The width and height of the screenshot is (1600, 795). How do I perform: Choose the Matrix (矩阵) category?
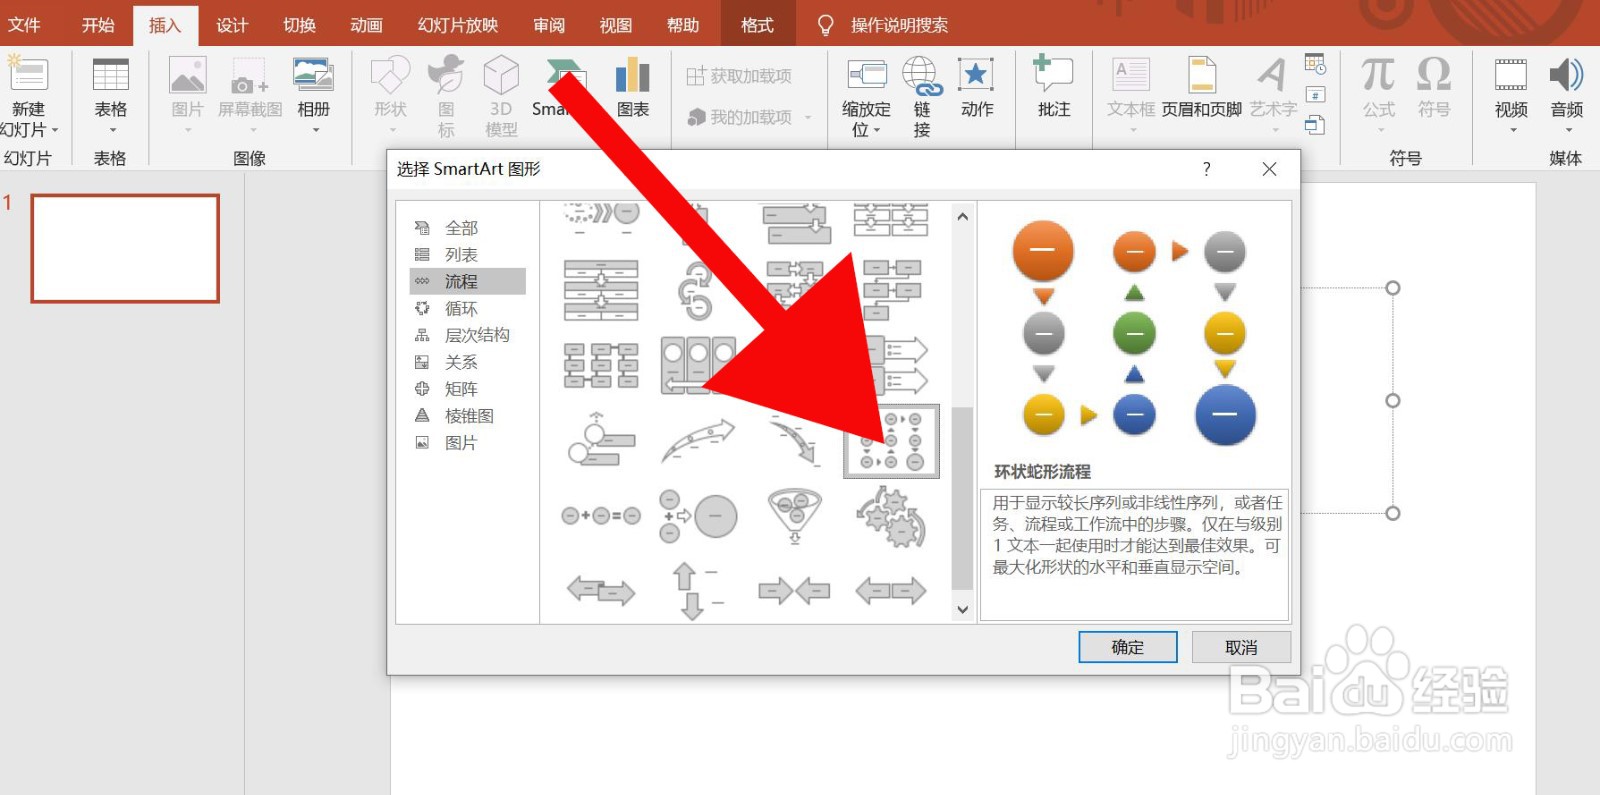click(461, 389)
